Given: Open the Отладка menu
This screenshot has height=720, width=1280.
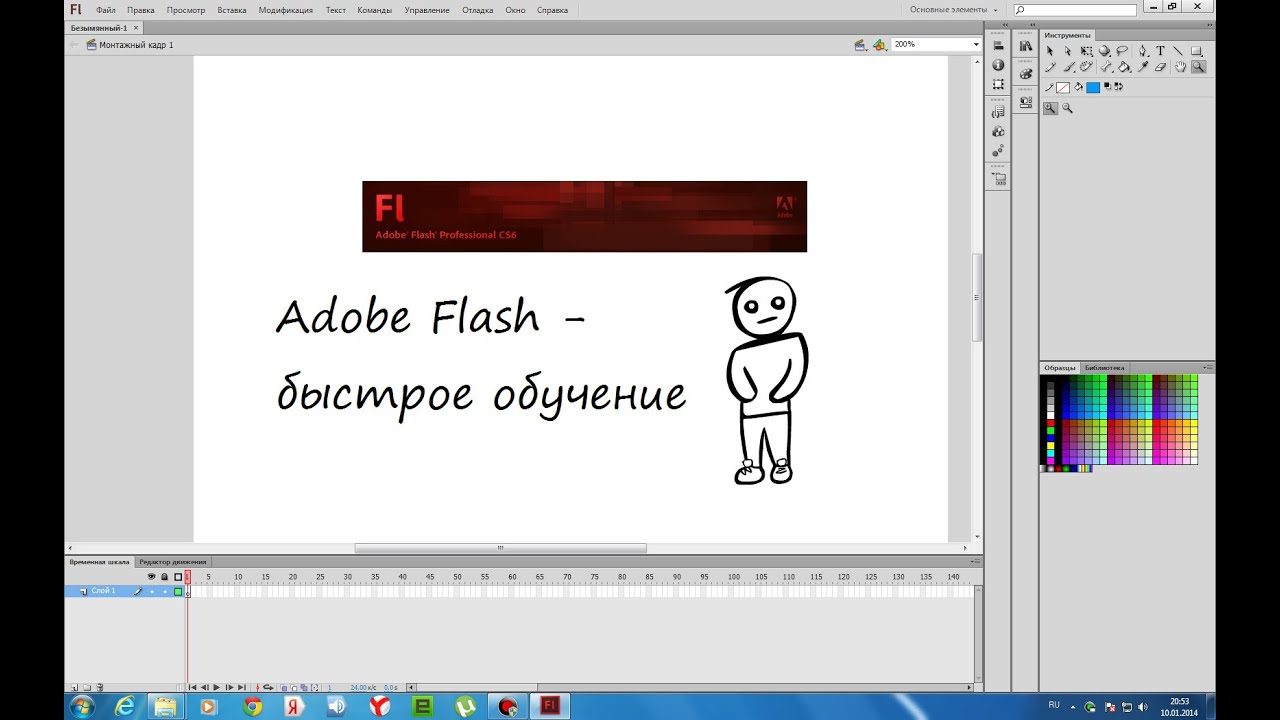Looking at the screenshot, I should [x=478, y=10].
